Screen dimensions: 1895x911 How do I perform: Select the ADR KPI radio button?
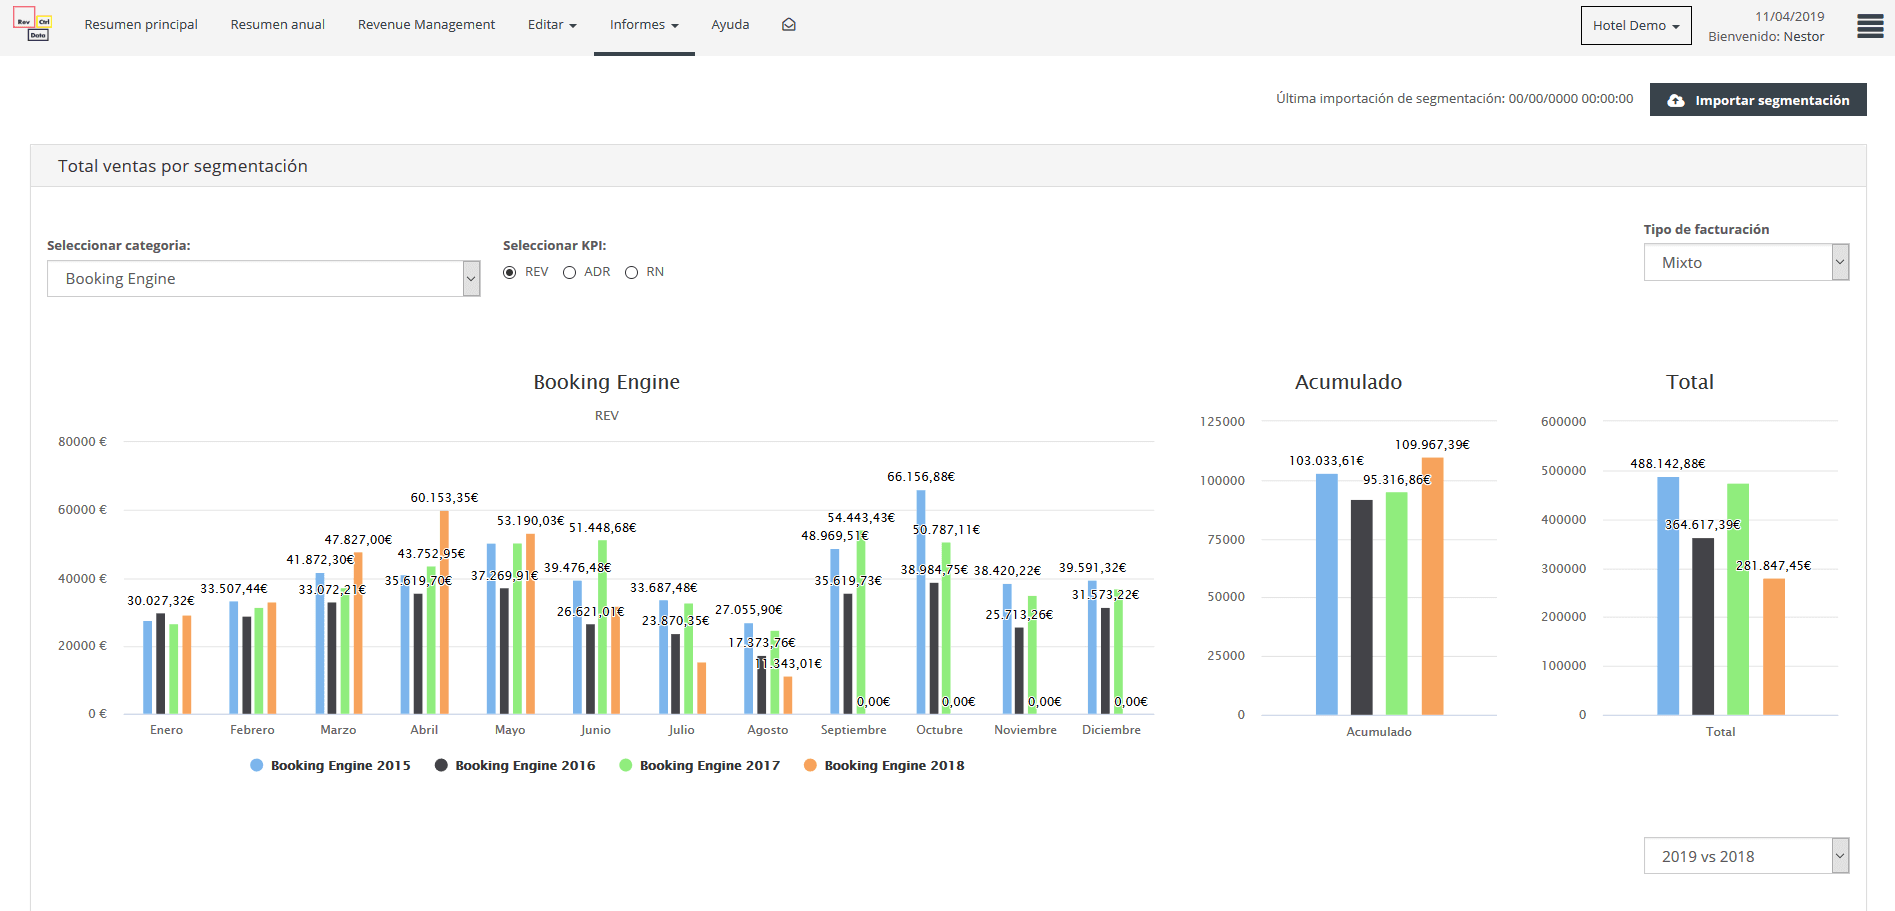click(569, 272)
